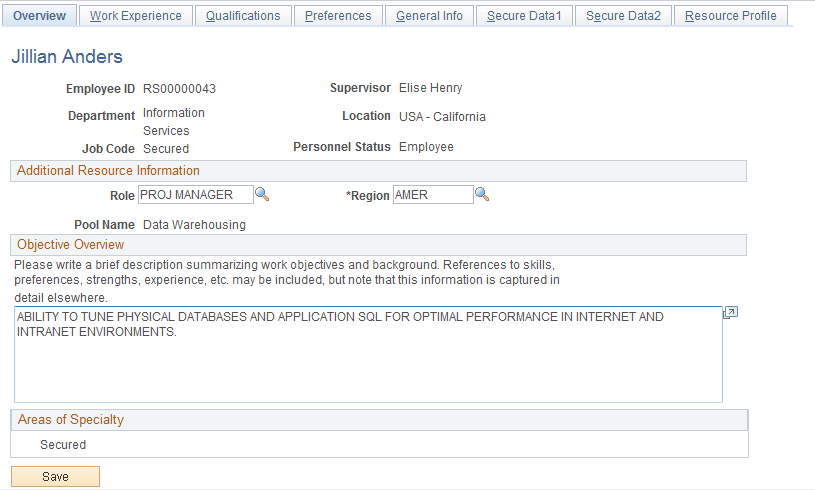Click the Jillian Anders name heading

(67, 57)
